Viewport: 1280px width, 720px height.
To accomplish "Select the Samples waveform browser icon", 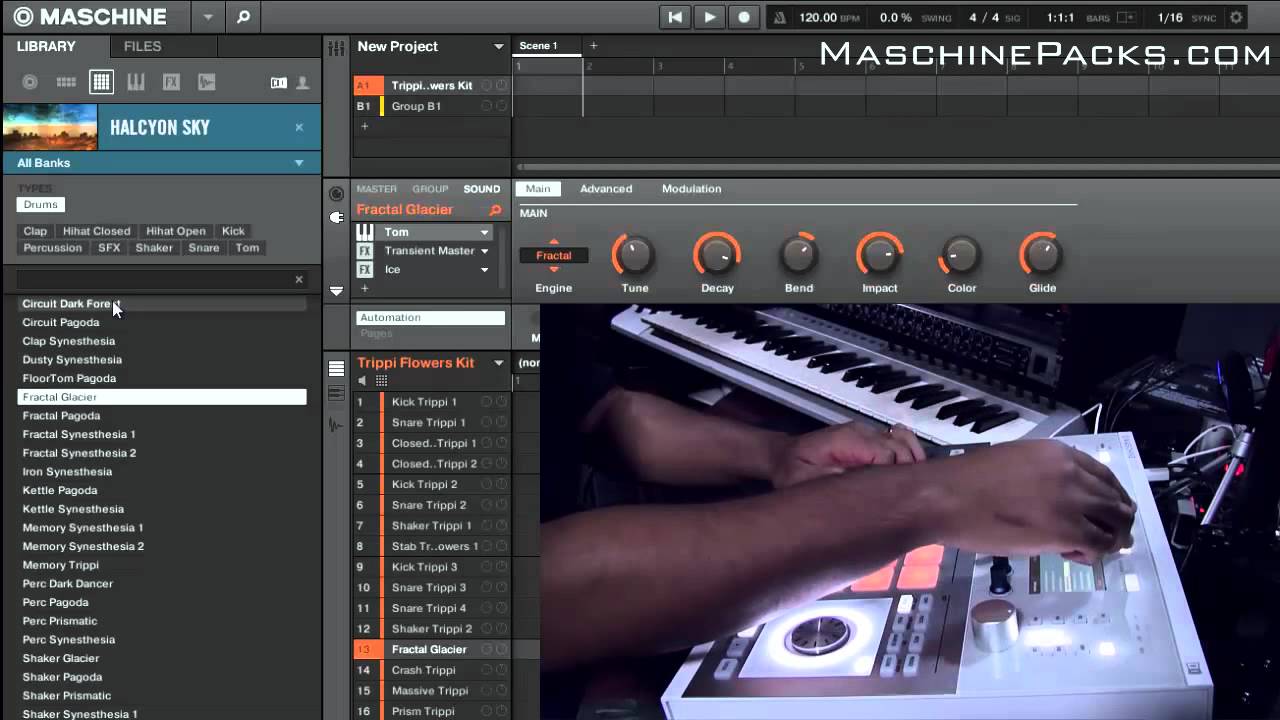I will (x=206, y=82).
